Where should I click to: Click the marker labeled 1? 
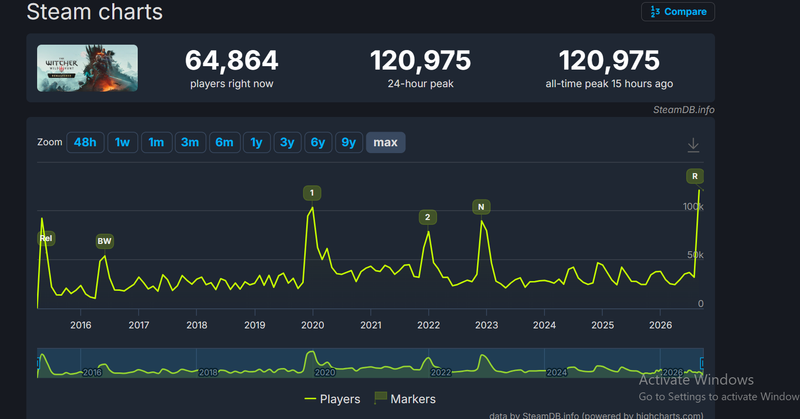[312, 193]
